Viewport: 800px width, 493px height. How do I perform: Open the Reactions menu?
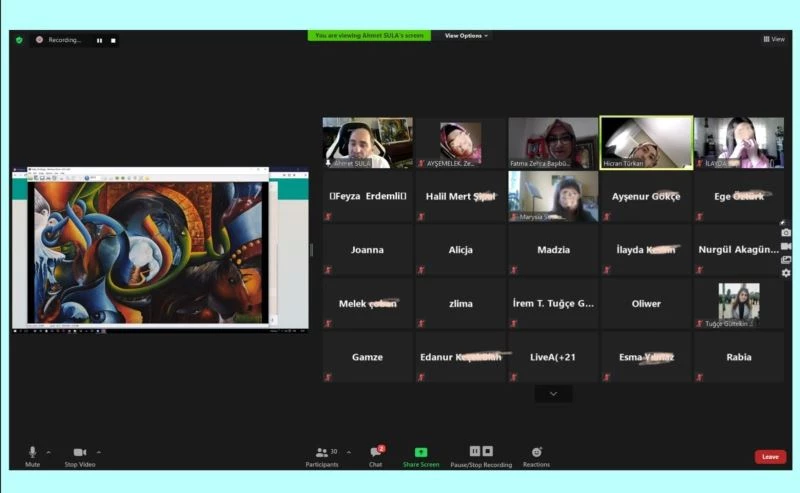(536, 453)
